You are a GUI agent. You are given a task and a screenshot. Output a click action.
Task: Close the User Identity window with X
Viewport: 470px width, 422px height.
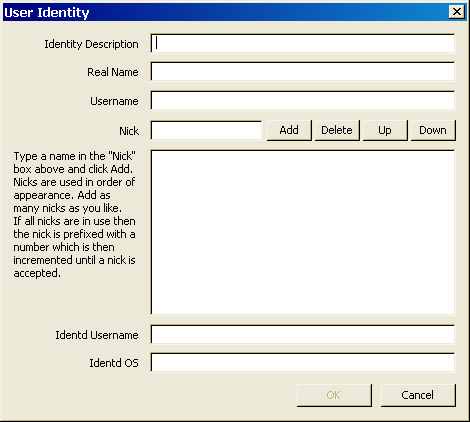click(457, 12)
